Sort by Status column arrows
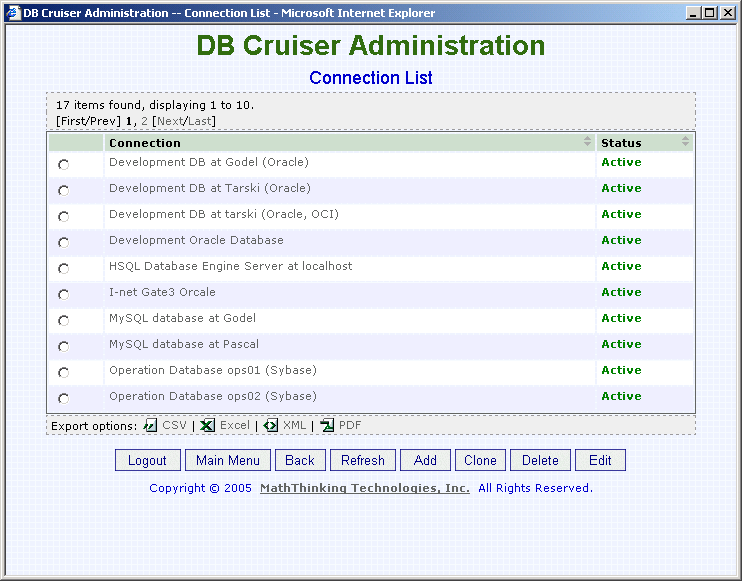 tap(685, 141)
